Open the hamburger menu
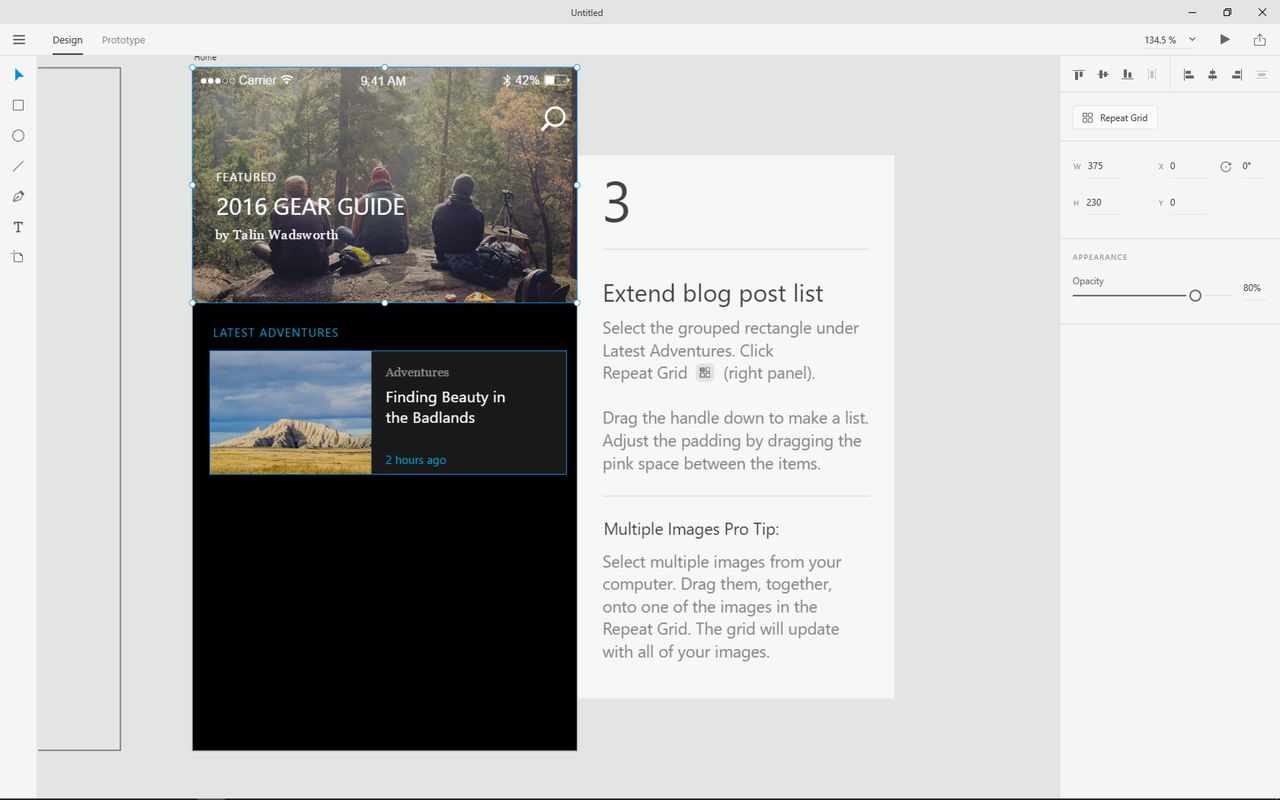The image size is (1280, 800). (x=19, y=40)
